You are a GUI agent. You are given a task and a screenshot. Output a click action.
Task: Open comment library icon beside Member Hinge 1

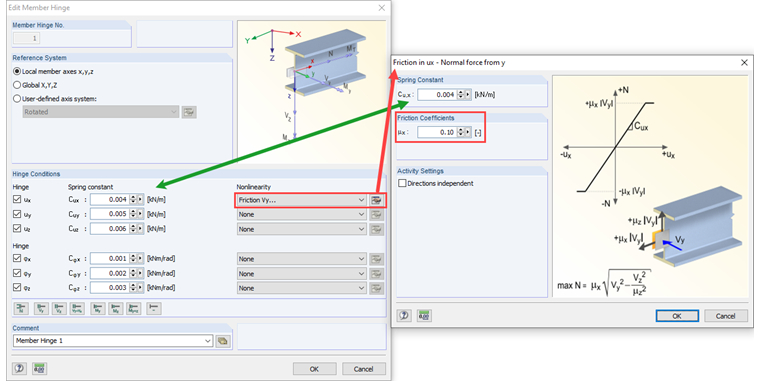tap(222, 341)
